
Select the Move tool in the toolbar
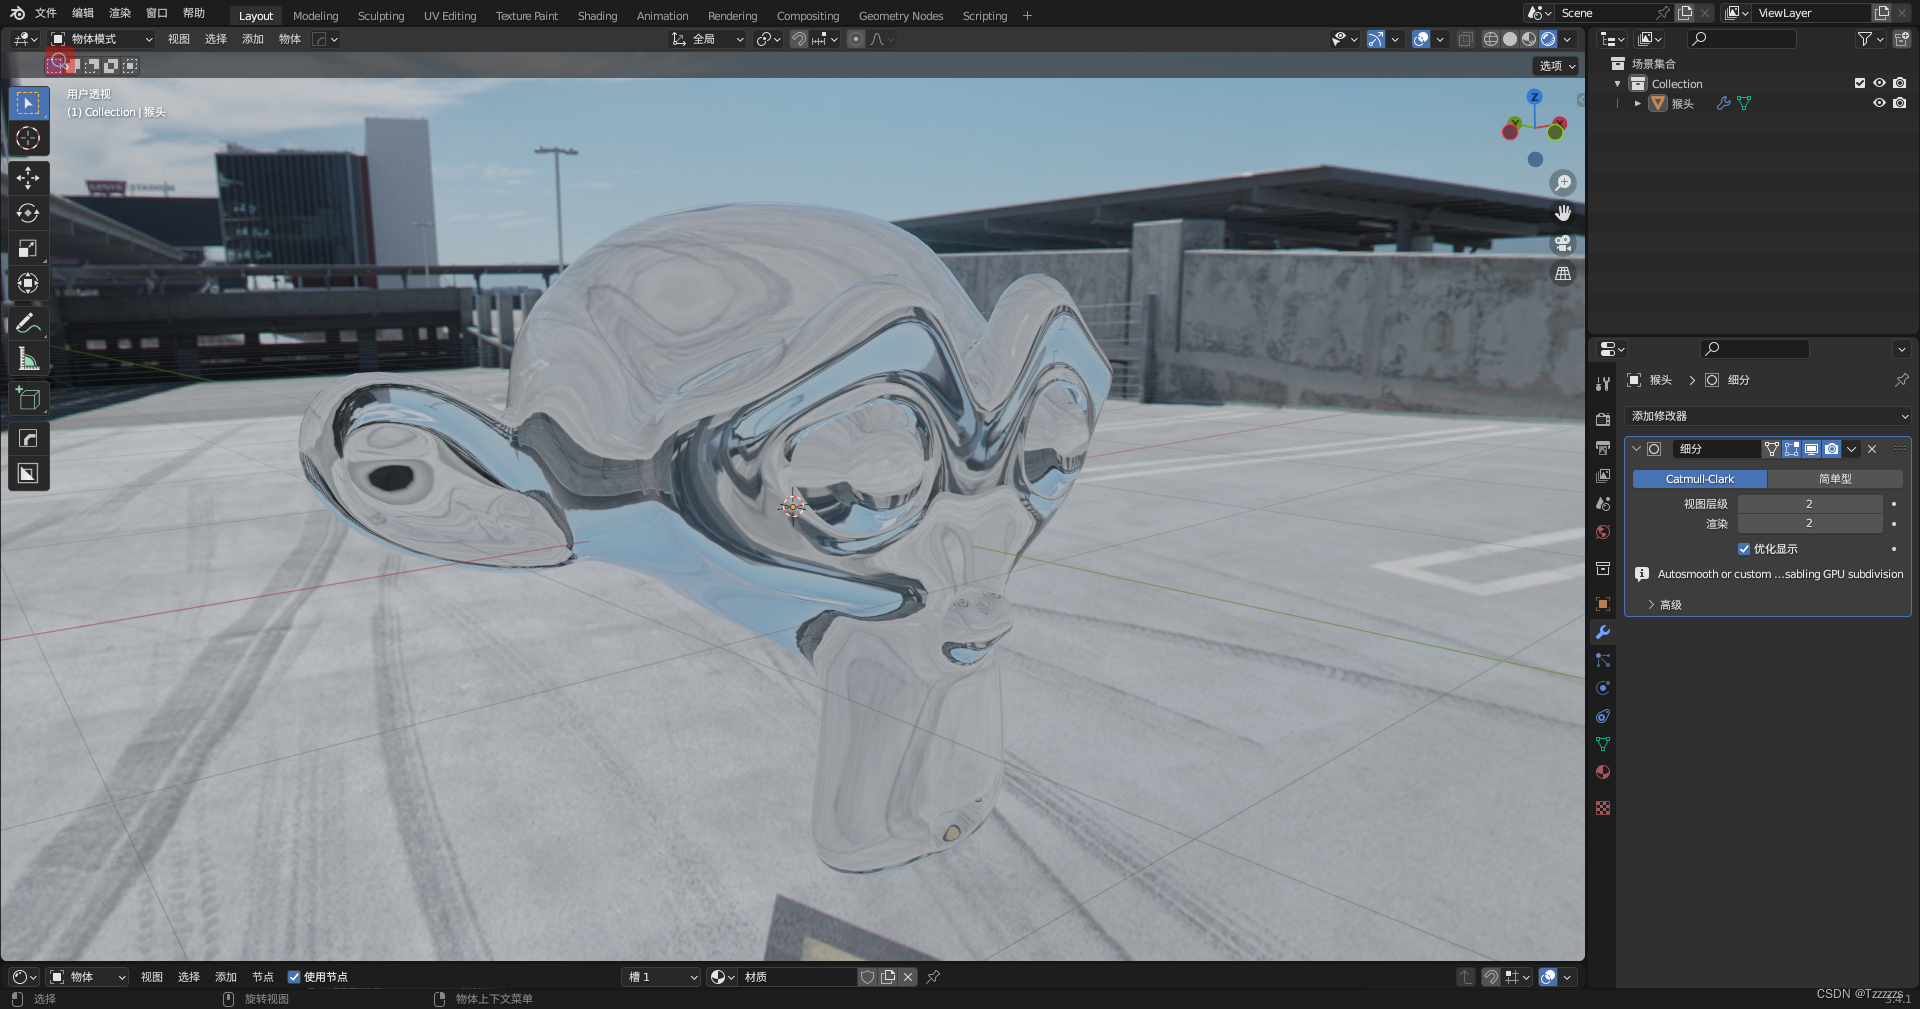pyautogui.click(x=27, y=178)
